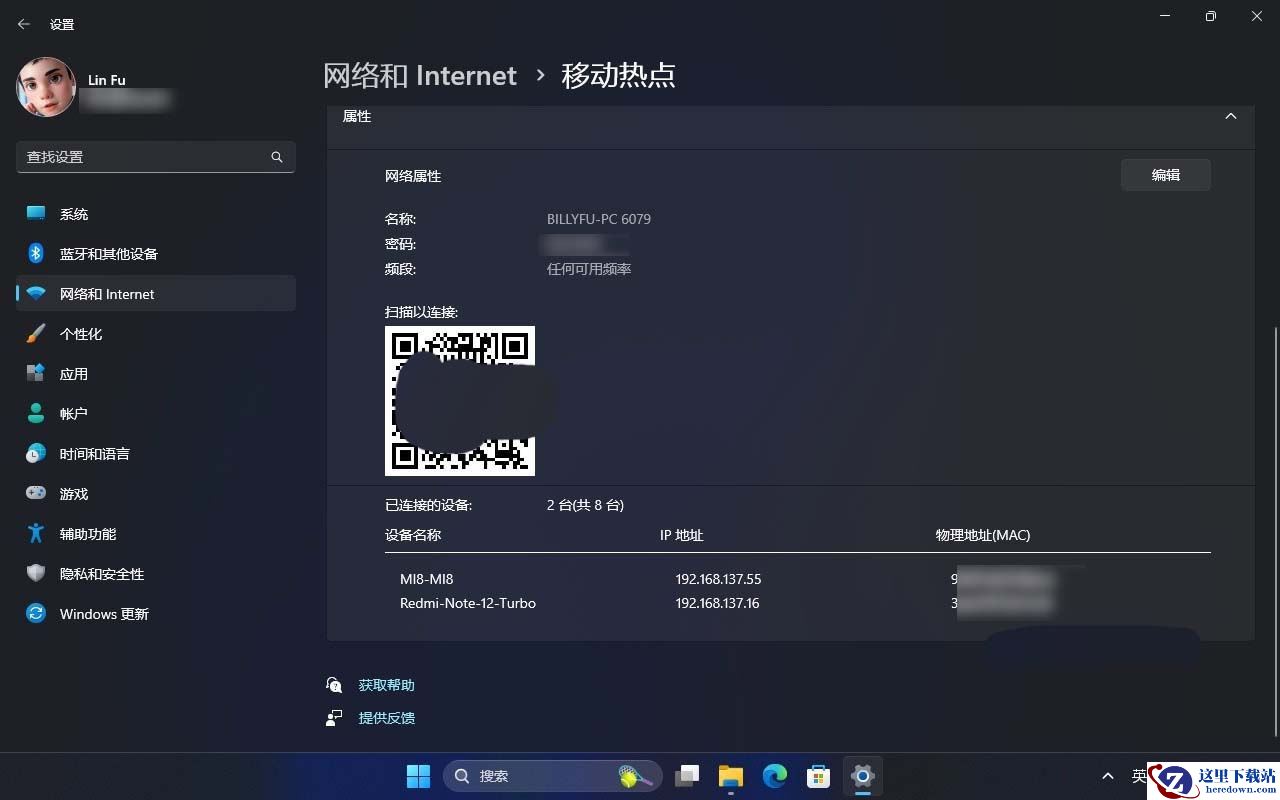The width and height of the screenshot is (1280, 800).
Task: Select the Redmi-Note-12-Turbo device name
Action: (x=468, y=603)
